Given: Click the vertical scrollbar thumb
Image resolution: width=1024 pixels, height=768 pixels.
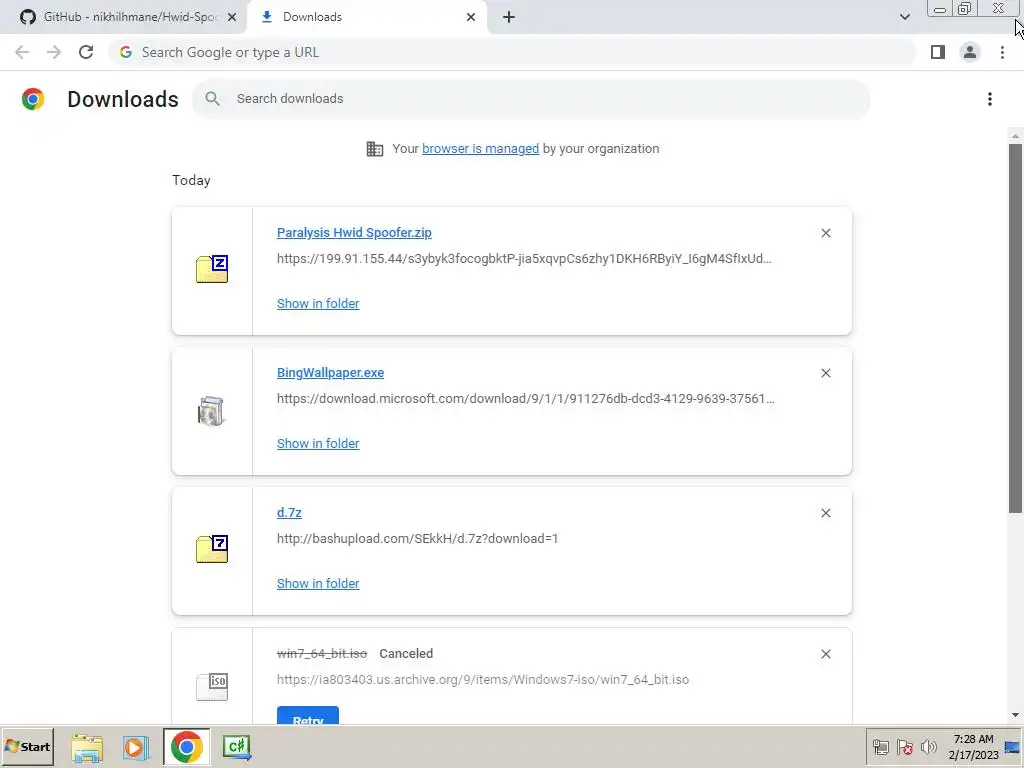Looking at the screenshot, I should 1015,328.
